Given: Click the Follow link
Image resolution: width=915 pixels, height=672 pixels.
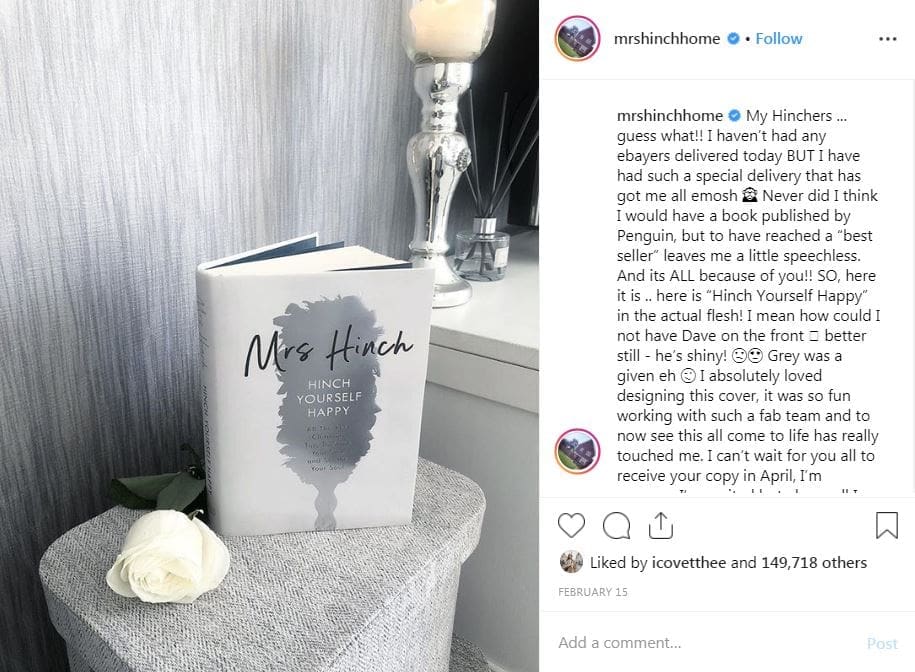Looking at the screenshot, I should 778,38.
